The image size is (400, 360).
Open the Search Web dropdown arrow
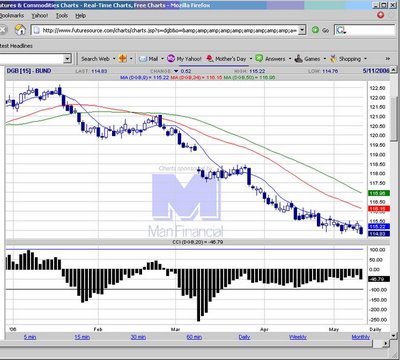[114, 59]
